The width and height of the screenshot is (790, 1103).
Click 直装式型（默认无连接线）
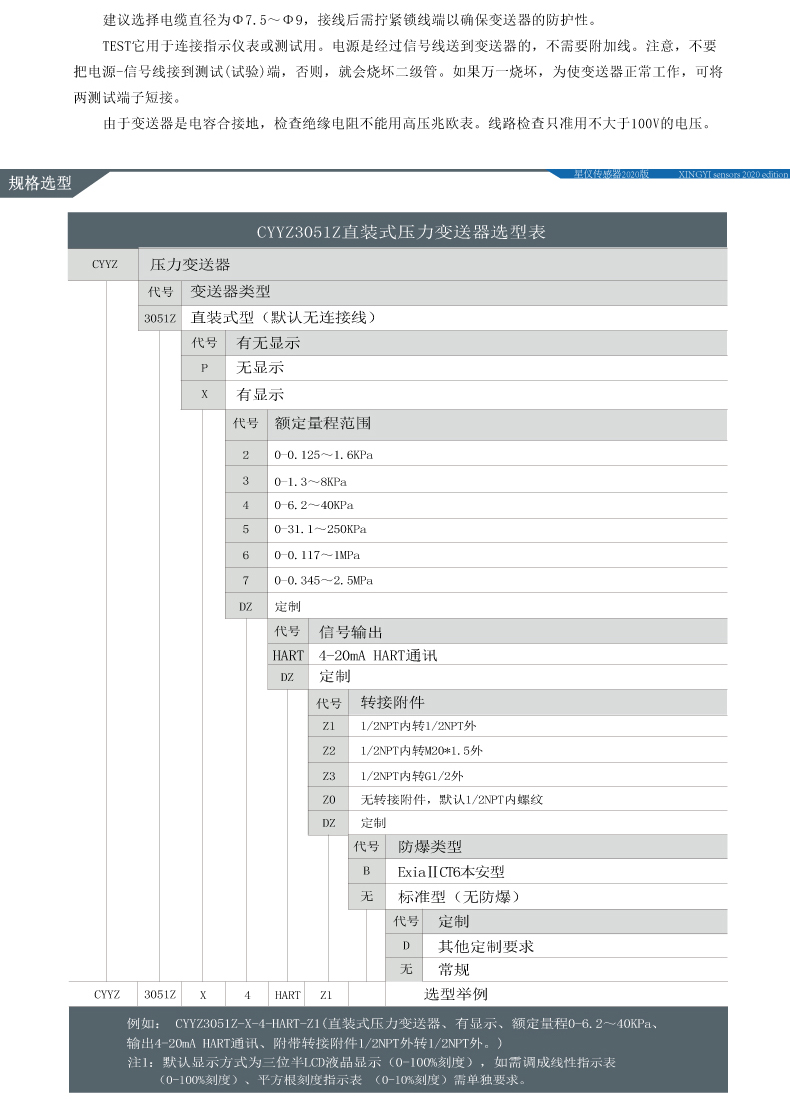pyautogui.click(x=283, y=317)
